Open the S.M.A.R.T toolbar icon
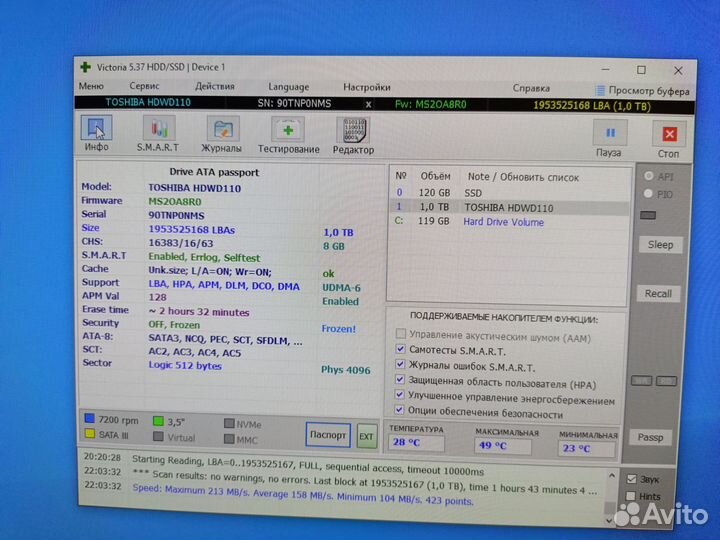720x540 pixels. [158, 130]
